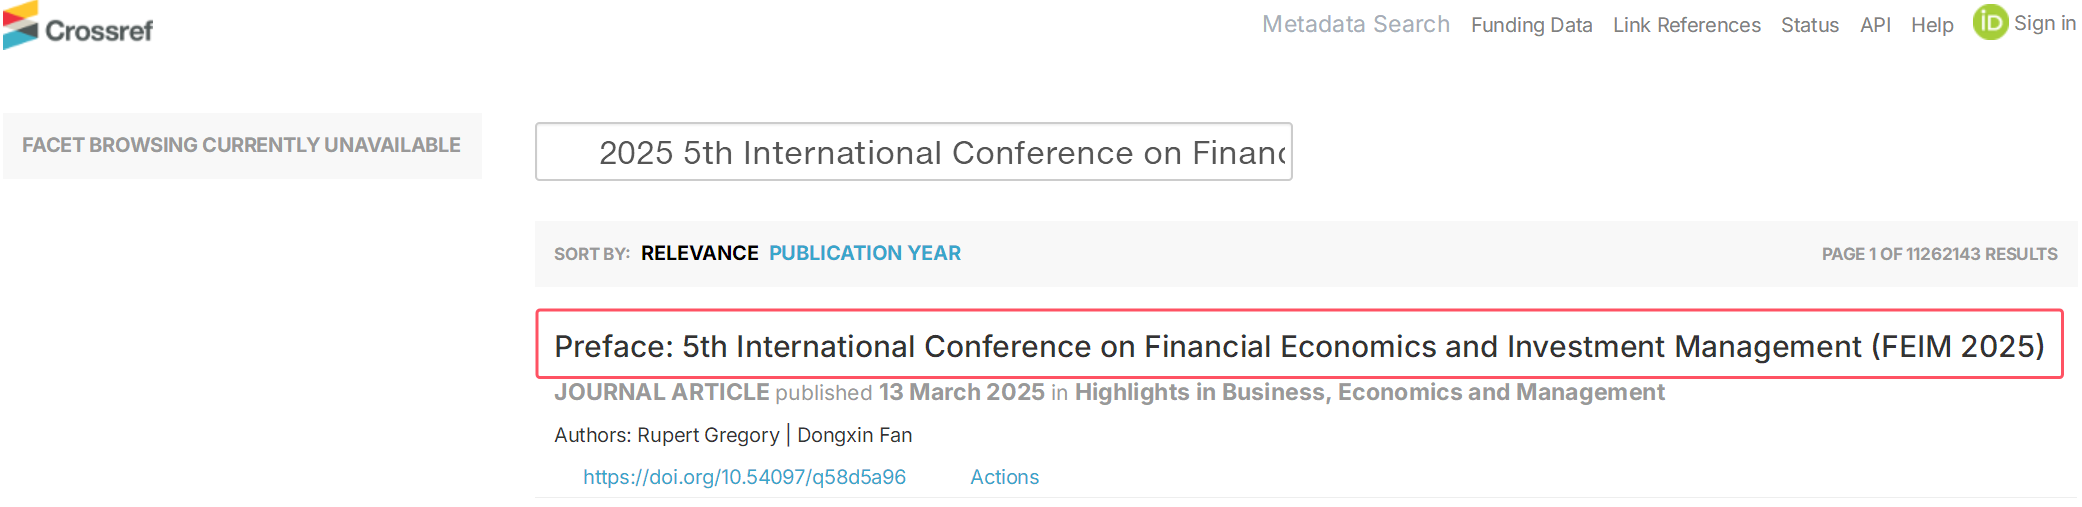The image size is (2082, 507).
Task: Open Link References from top navigation
Action: 1686,25
